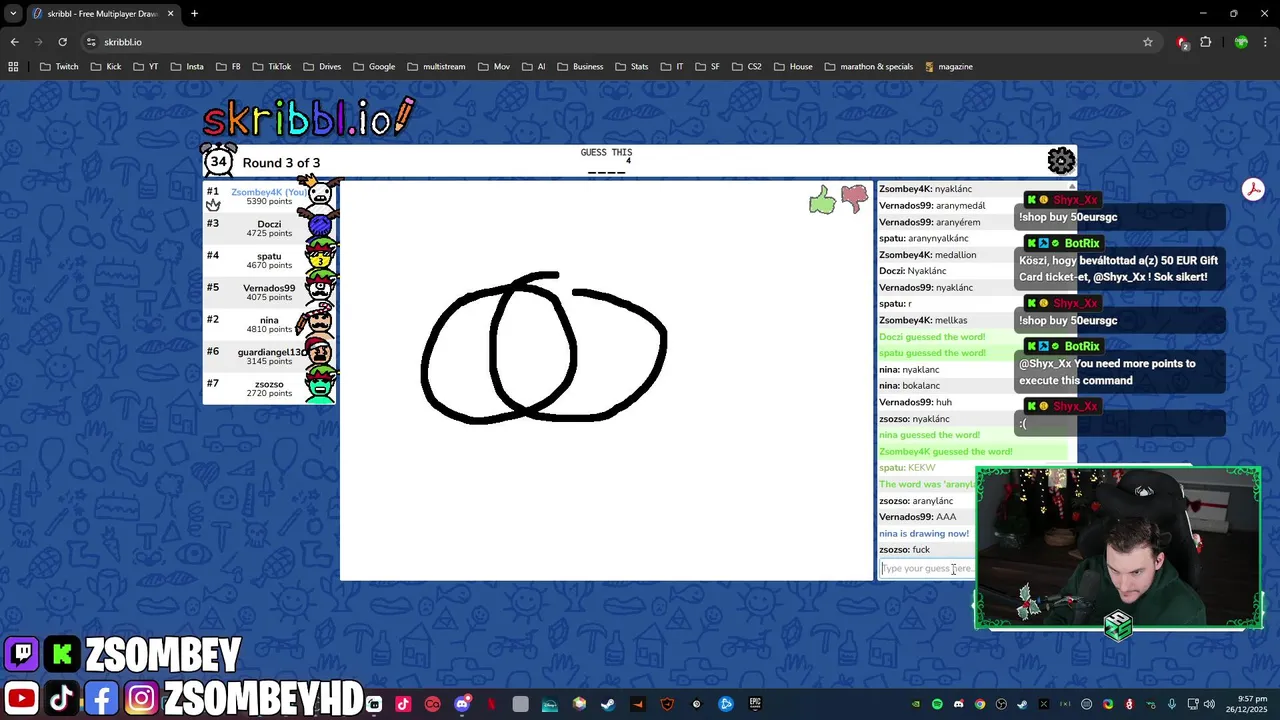Click the microphone icon in system tray

1172,704
